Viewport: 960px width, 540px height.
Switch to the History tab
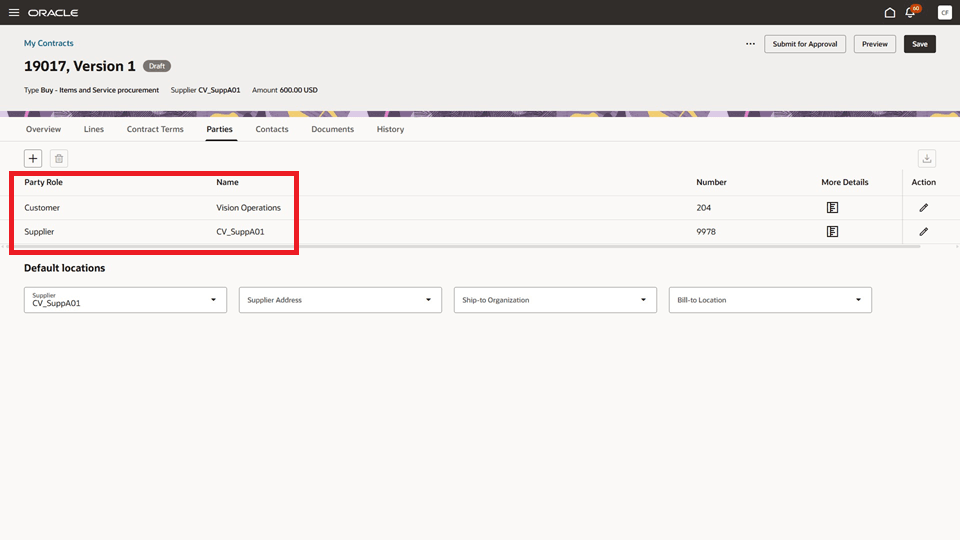coord(390,129)
